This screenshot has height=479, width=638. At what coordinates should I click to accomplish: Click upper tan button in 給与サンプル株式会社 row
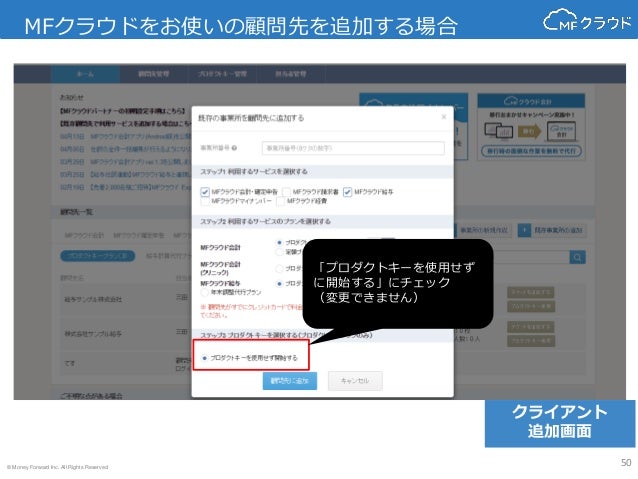531,292
